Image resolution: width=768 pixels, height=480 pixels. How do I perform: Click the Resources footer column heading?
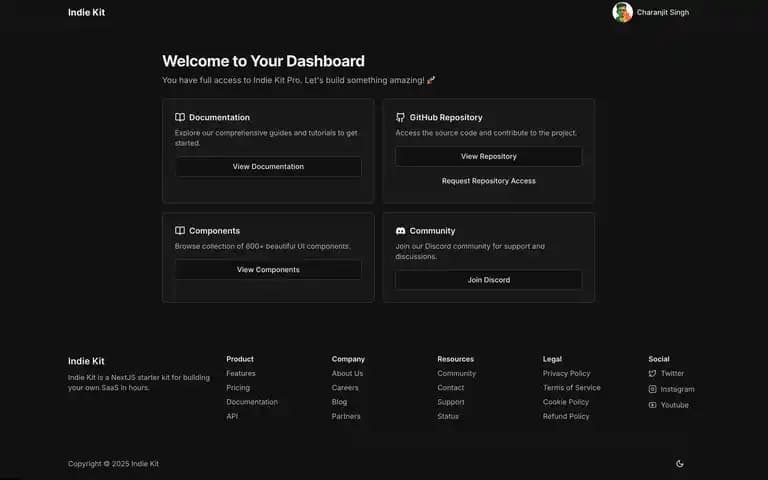pyautogui.click(x=456, y=359)
